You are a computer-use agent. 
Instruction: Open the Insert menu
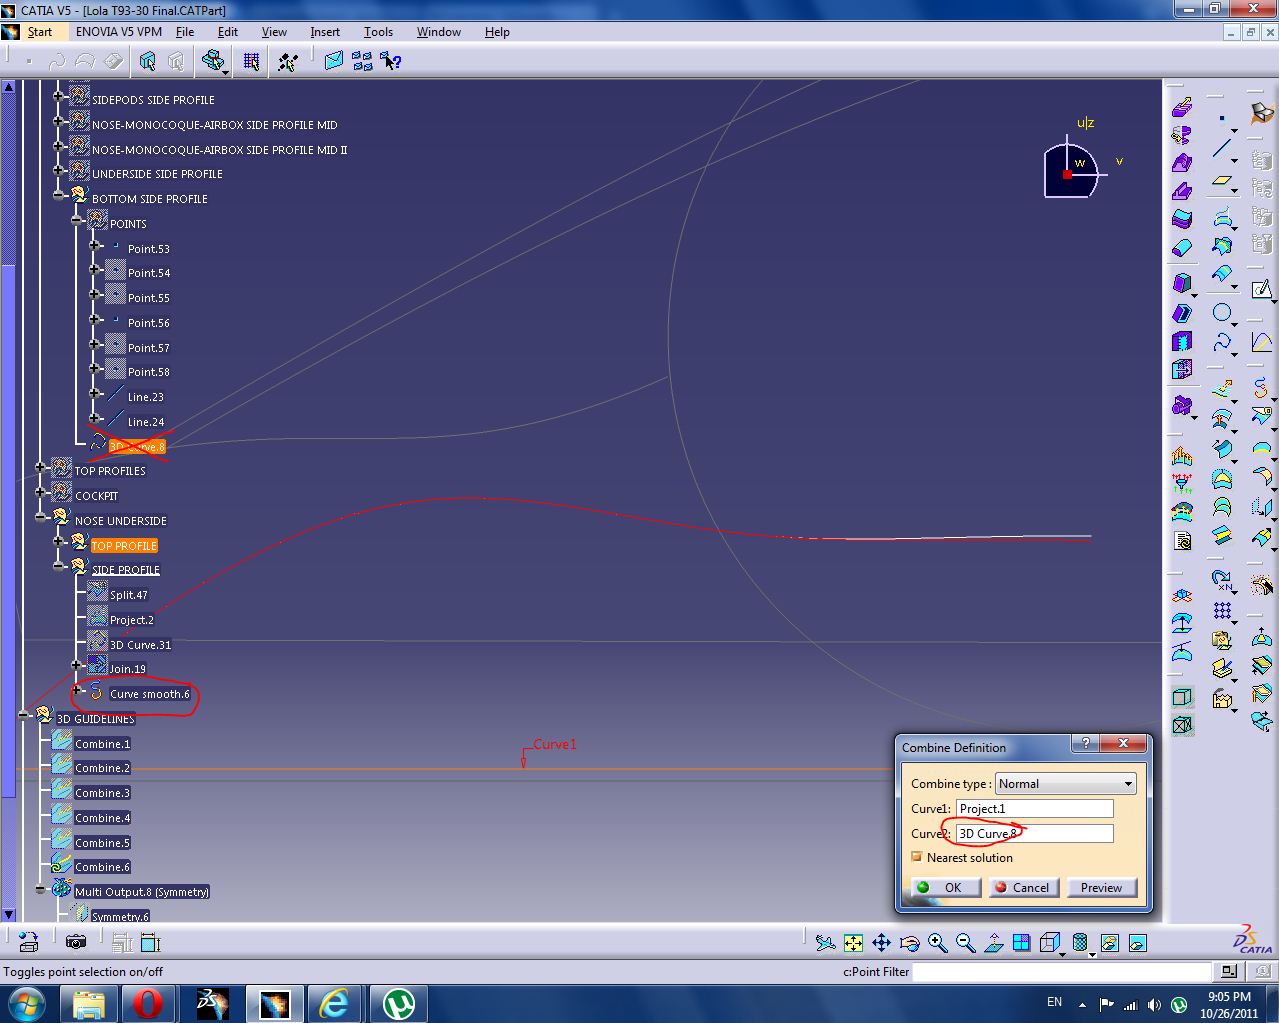[x=325, y=32]
